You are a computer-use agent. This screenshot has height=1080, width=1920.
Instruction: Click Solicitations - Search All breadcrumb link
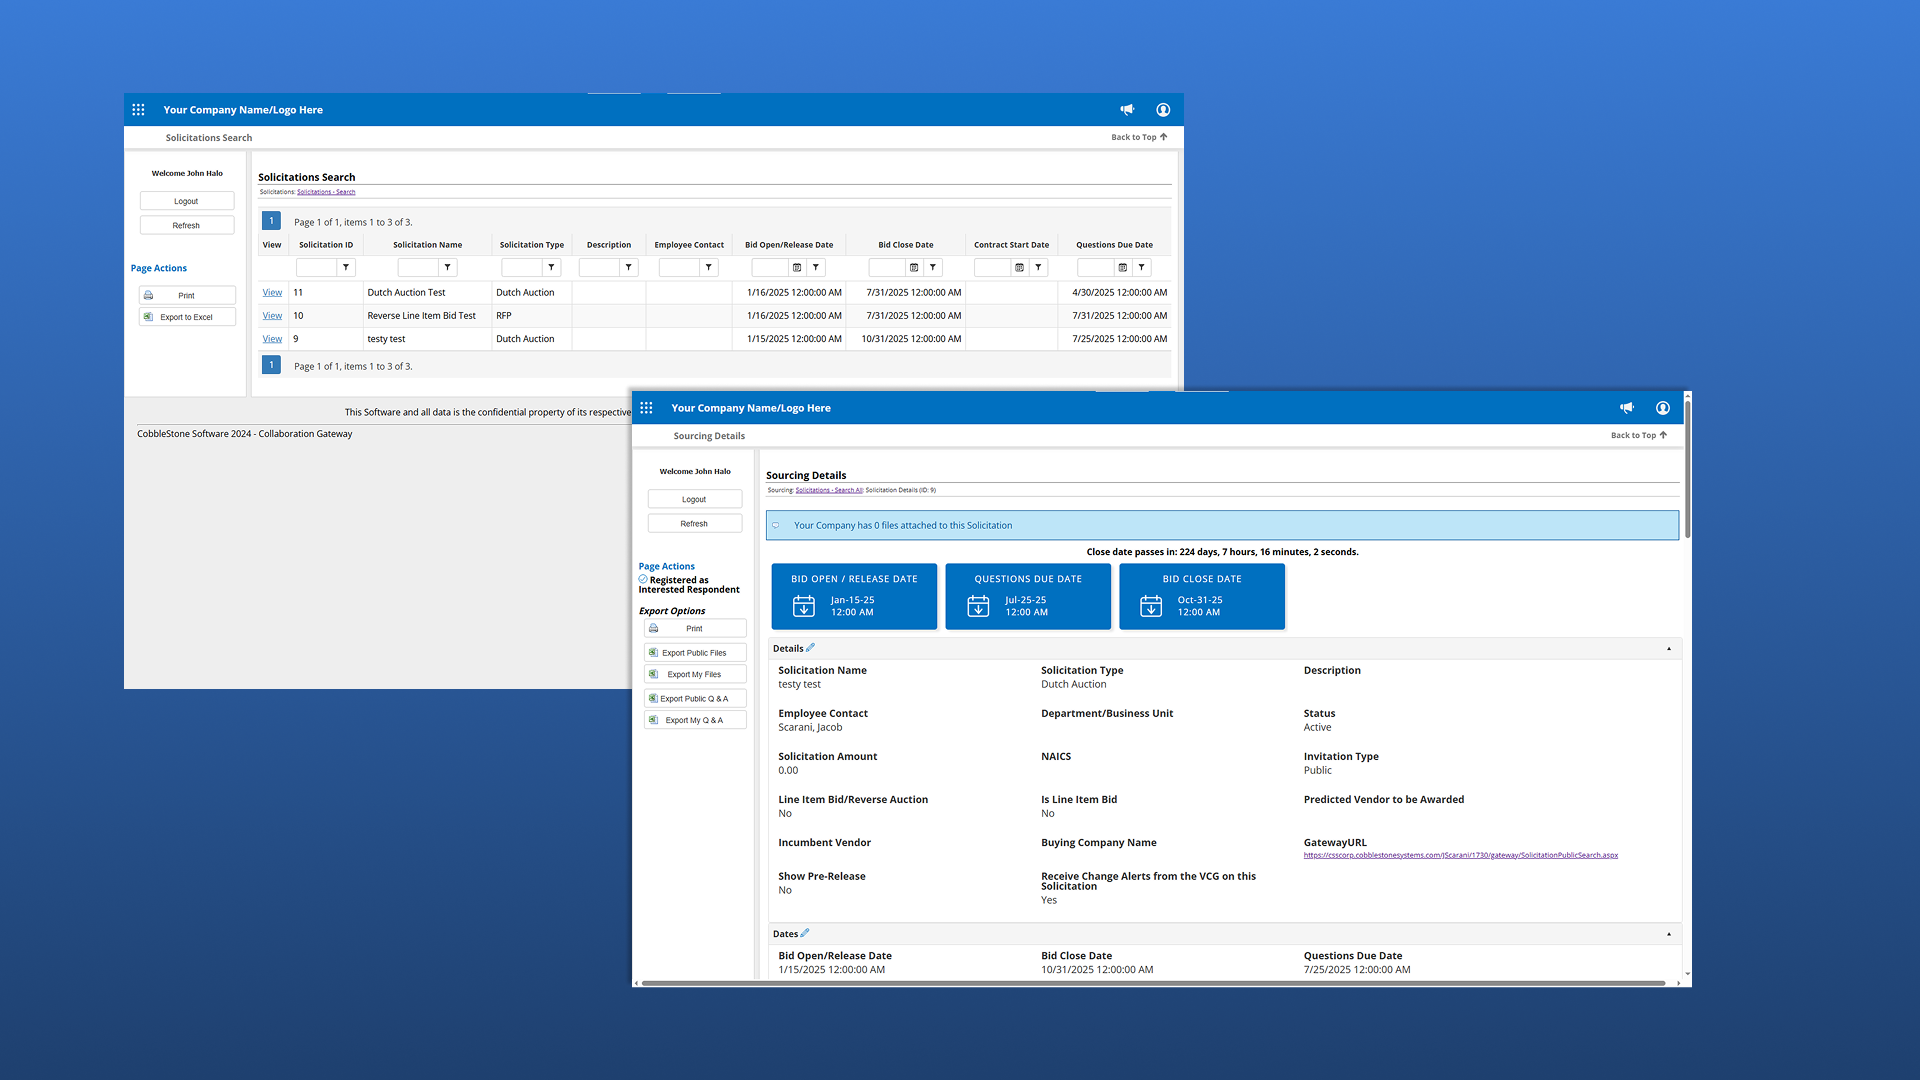(x=829, y=490)
